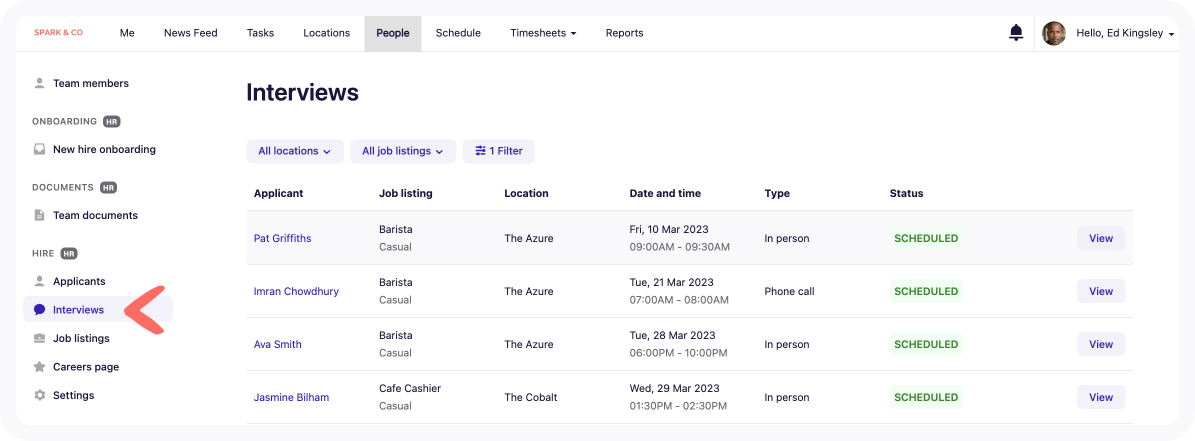Click the HR badge next to Onboarding

coord(112,121)
